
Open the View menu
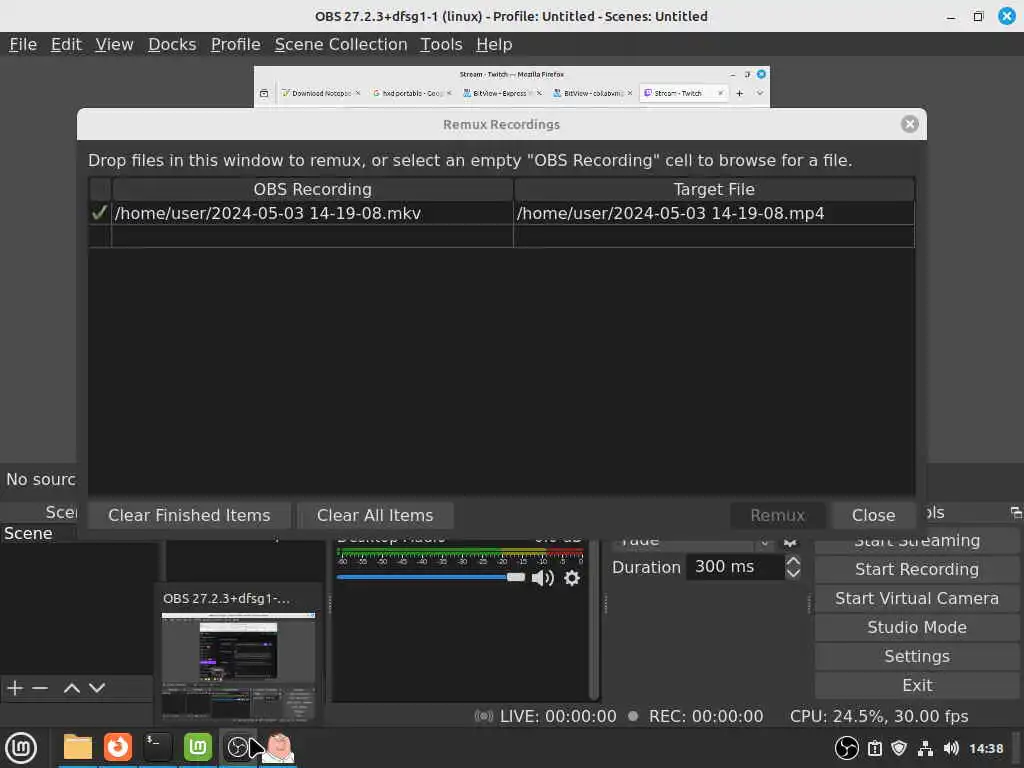tap(114, 44)
